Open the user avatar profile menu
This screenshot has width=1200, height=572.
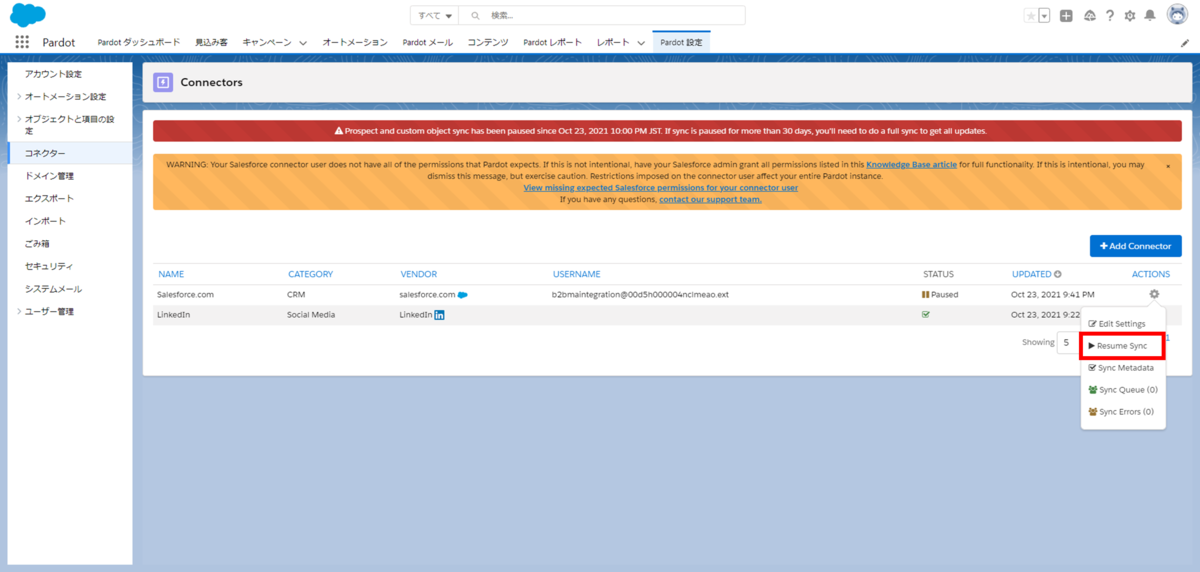tap(1177, 15)
